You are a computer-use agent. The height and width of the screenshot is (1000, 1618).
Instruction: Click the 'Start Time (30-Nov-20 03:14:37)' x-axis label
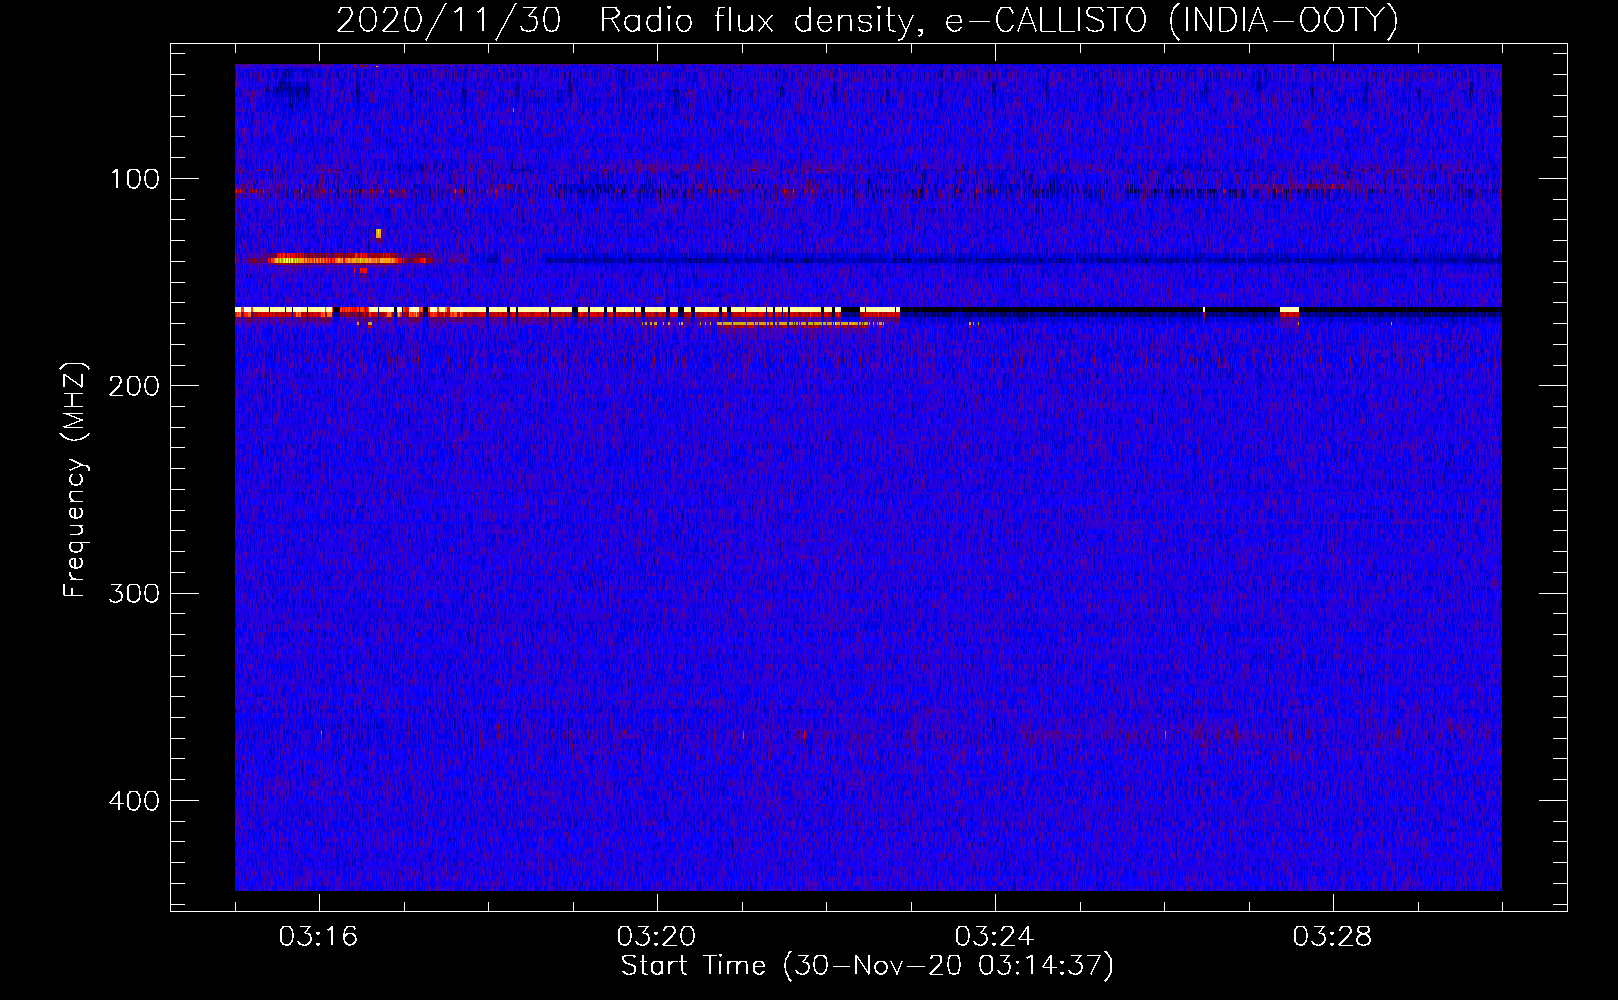tap(867, 966)
